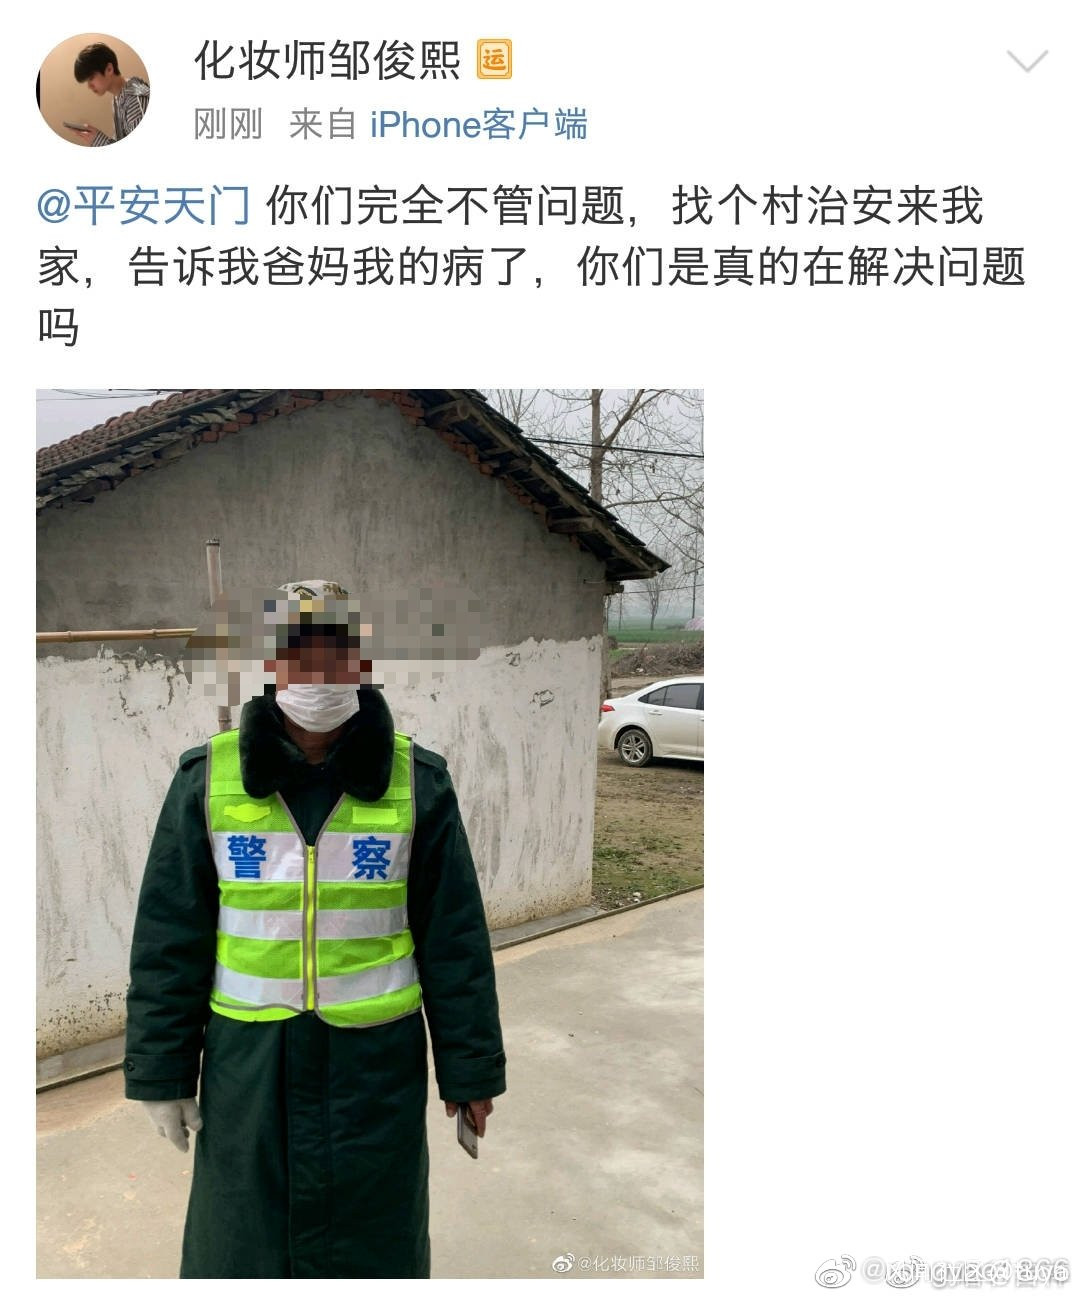Click the white face mask in photo
Image resolution: width=1080 pixels, height=1300 pixels.
(x=316, y=706)
